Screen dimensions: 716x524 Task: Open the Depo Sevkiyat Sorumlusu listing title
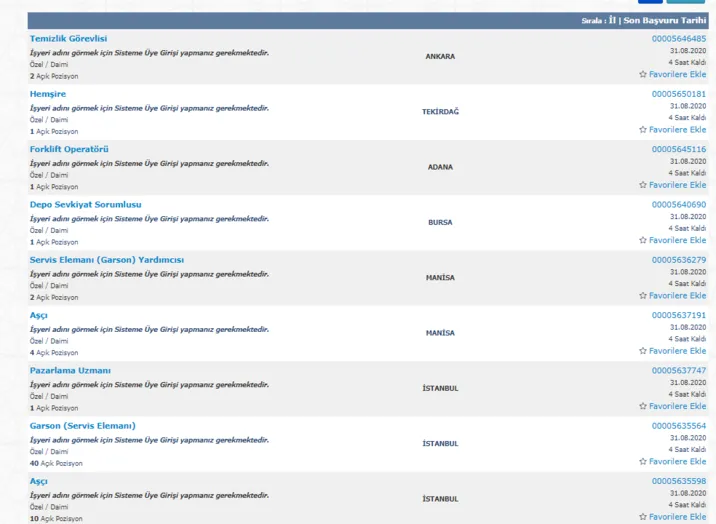pos(85,204)
